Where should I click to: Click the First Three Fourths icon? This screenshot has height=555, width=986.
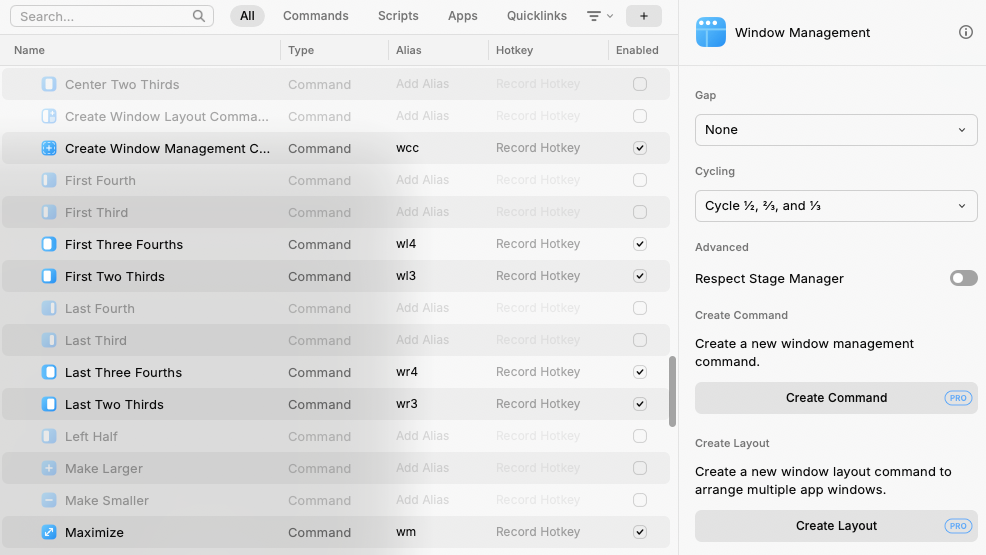tap(49, 244)
